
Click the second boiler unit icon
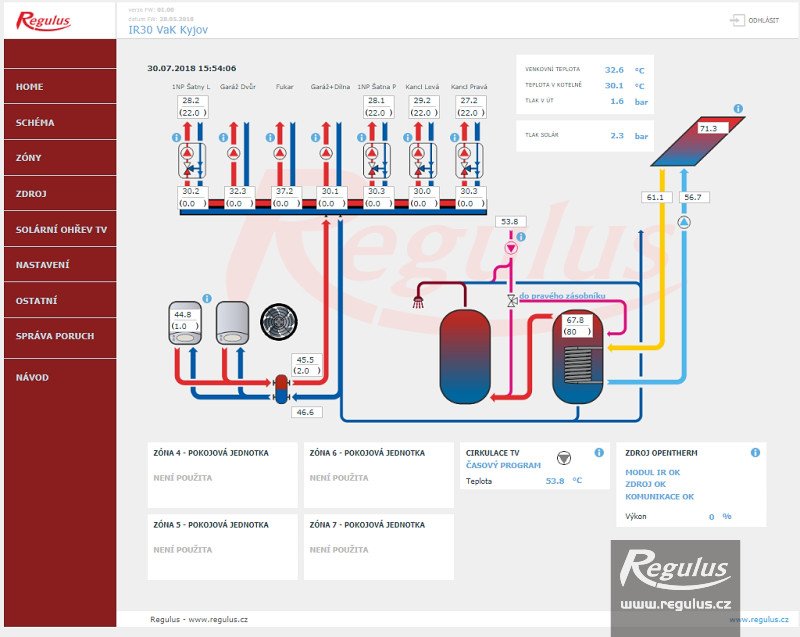[233, 323]
